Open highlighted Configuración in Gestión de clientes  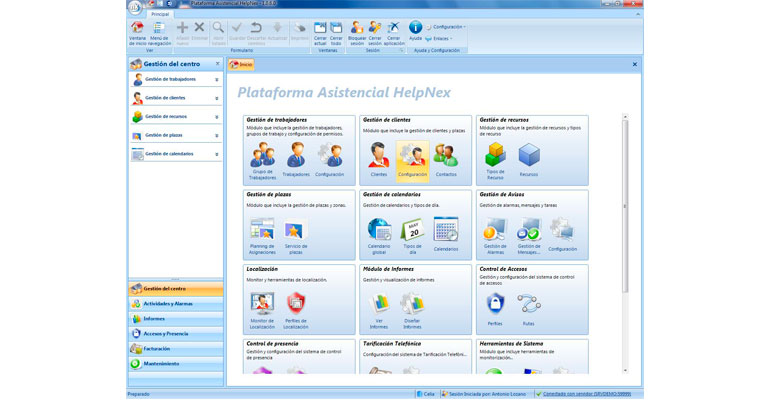[x=412, y=160]
